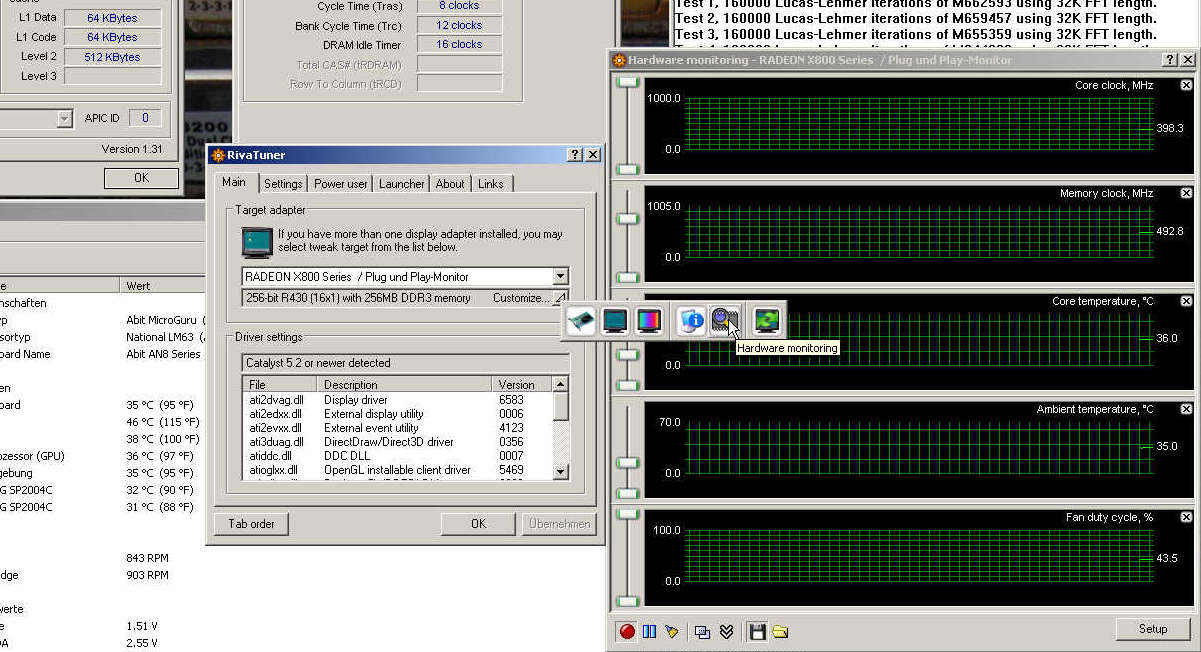This screenshot has height=652, width=1201.
Task: Open the diagnostic report info icon
Action: tap(691, 321)
